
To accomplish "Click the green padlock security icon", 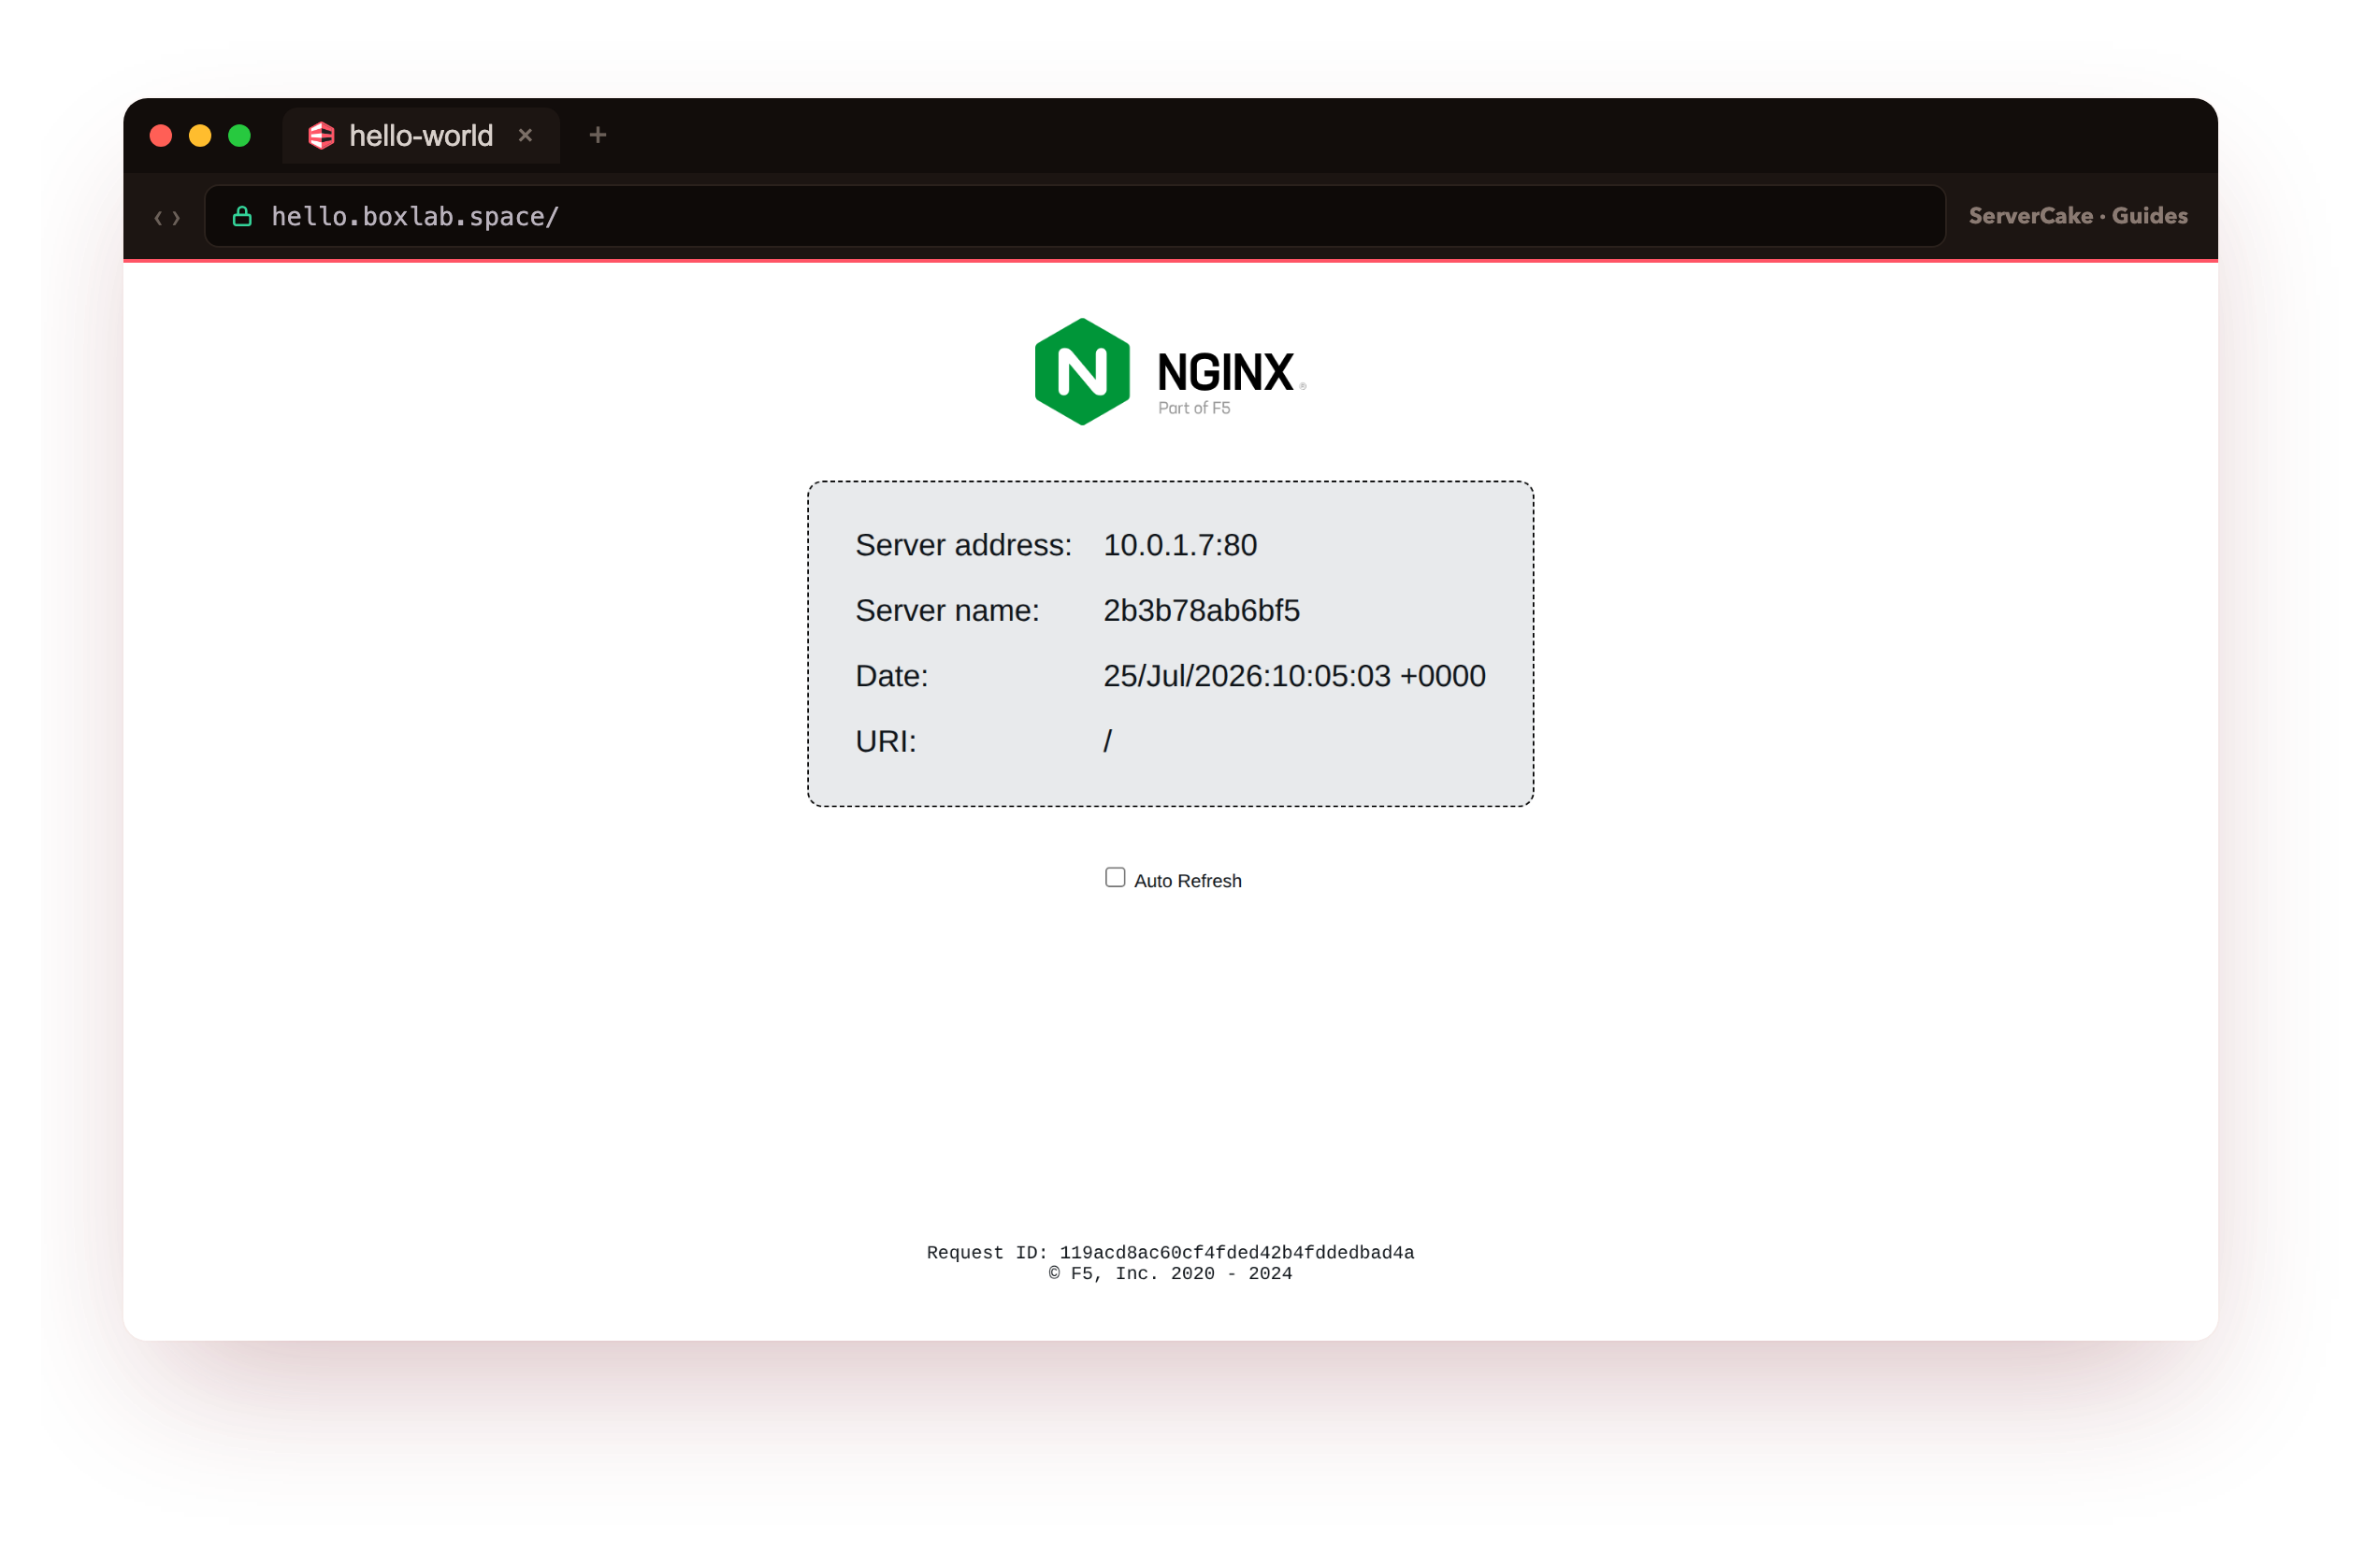I will (x=242, y=216).
